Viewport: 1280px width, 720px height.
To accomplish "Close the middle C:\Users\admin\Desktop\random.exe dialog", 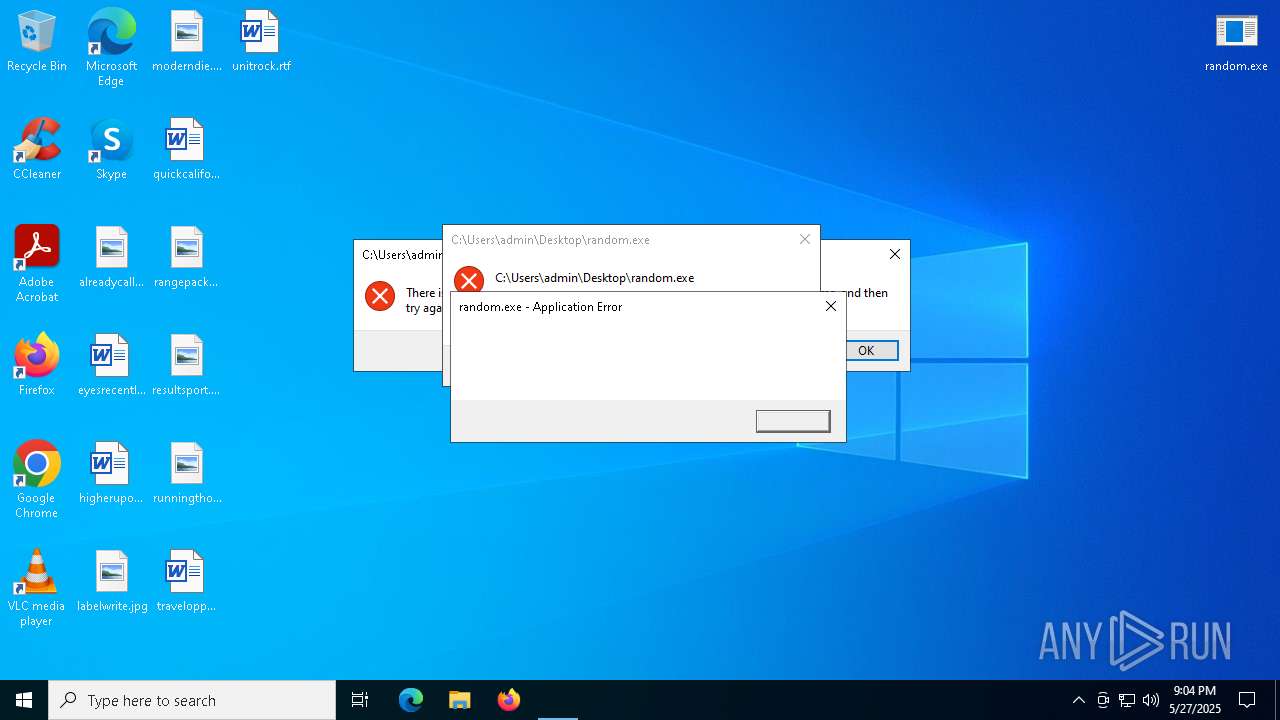I will 805,239.
